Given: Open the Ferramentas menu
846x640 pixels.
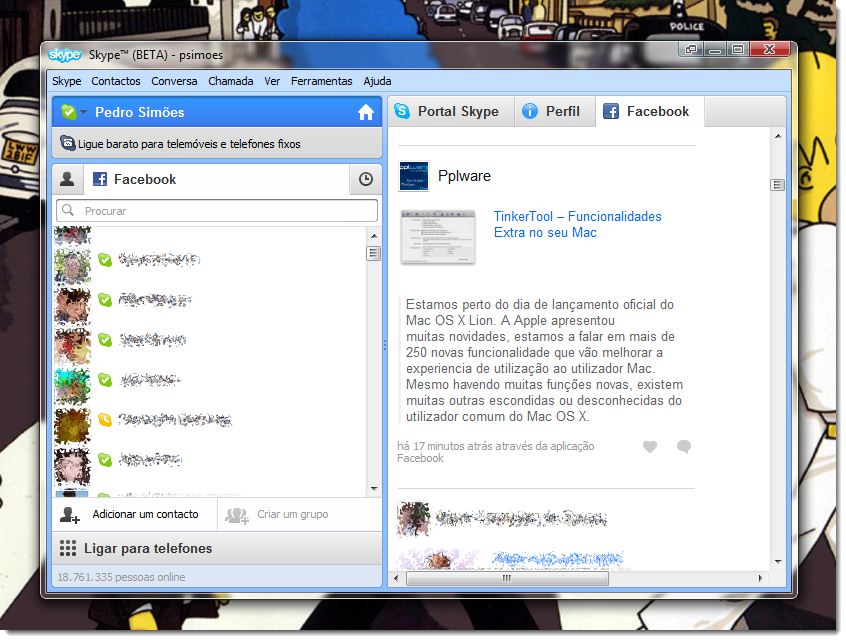Looking at the screenshot, I should click(x=321, y=81).
